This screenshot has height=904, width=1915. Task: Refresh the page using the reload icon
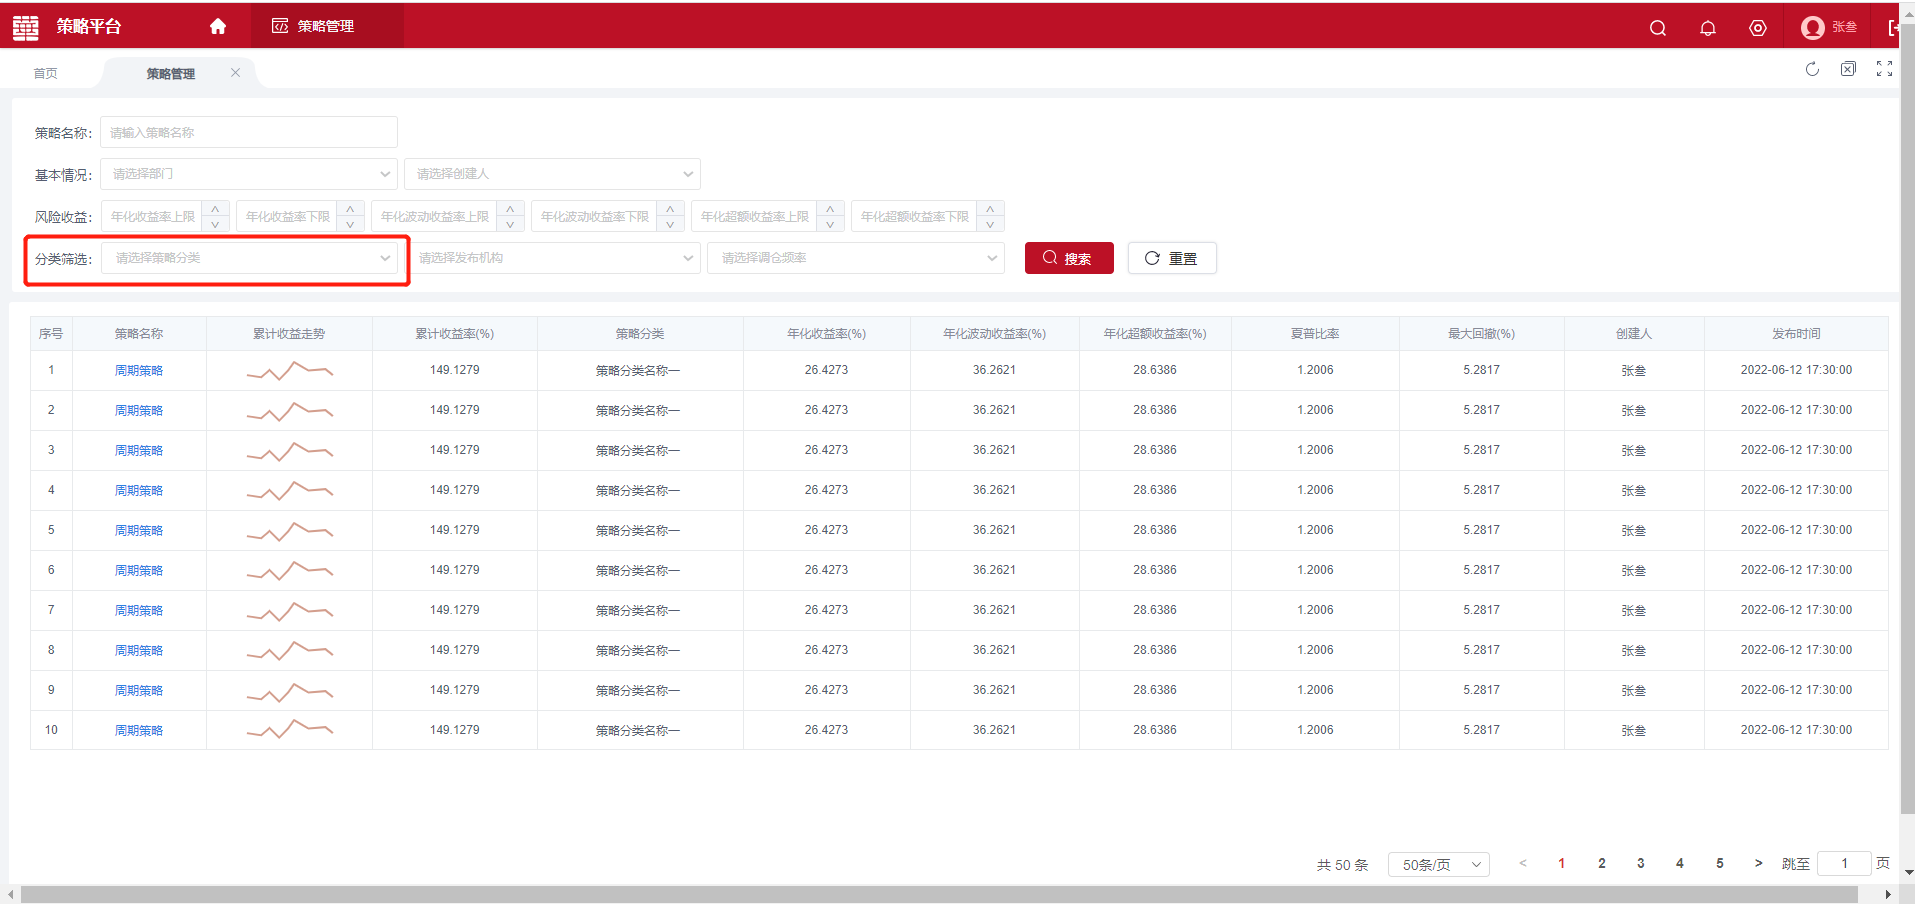tap(1812, 69)
